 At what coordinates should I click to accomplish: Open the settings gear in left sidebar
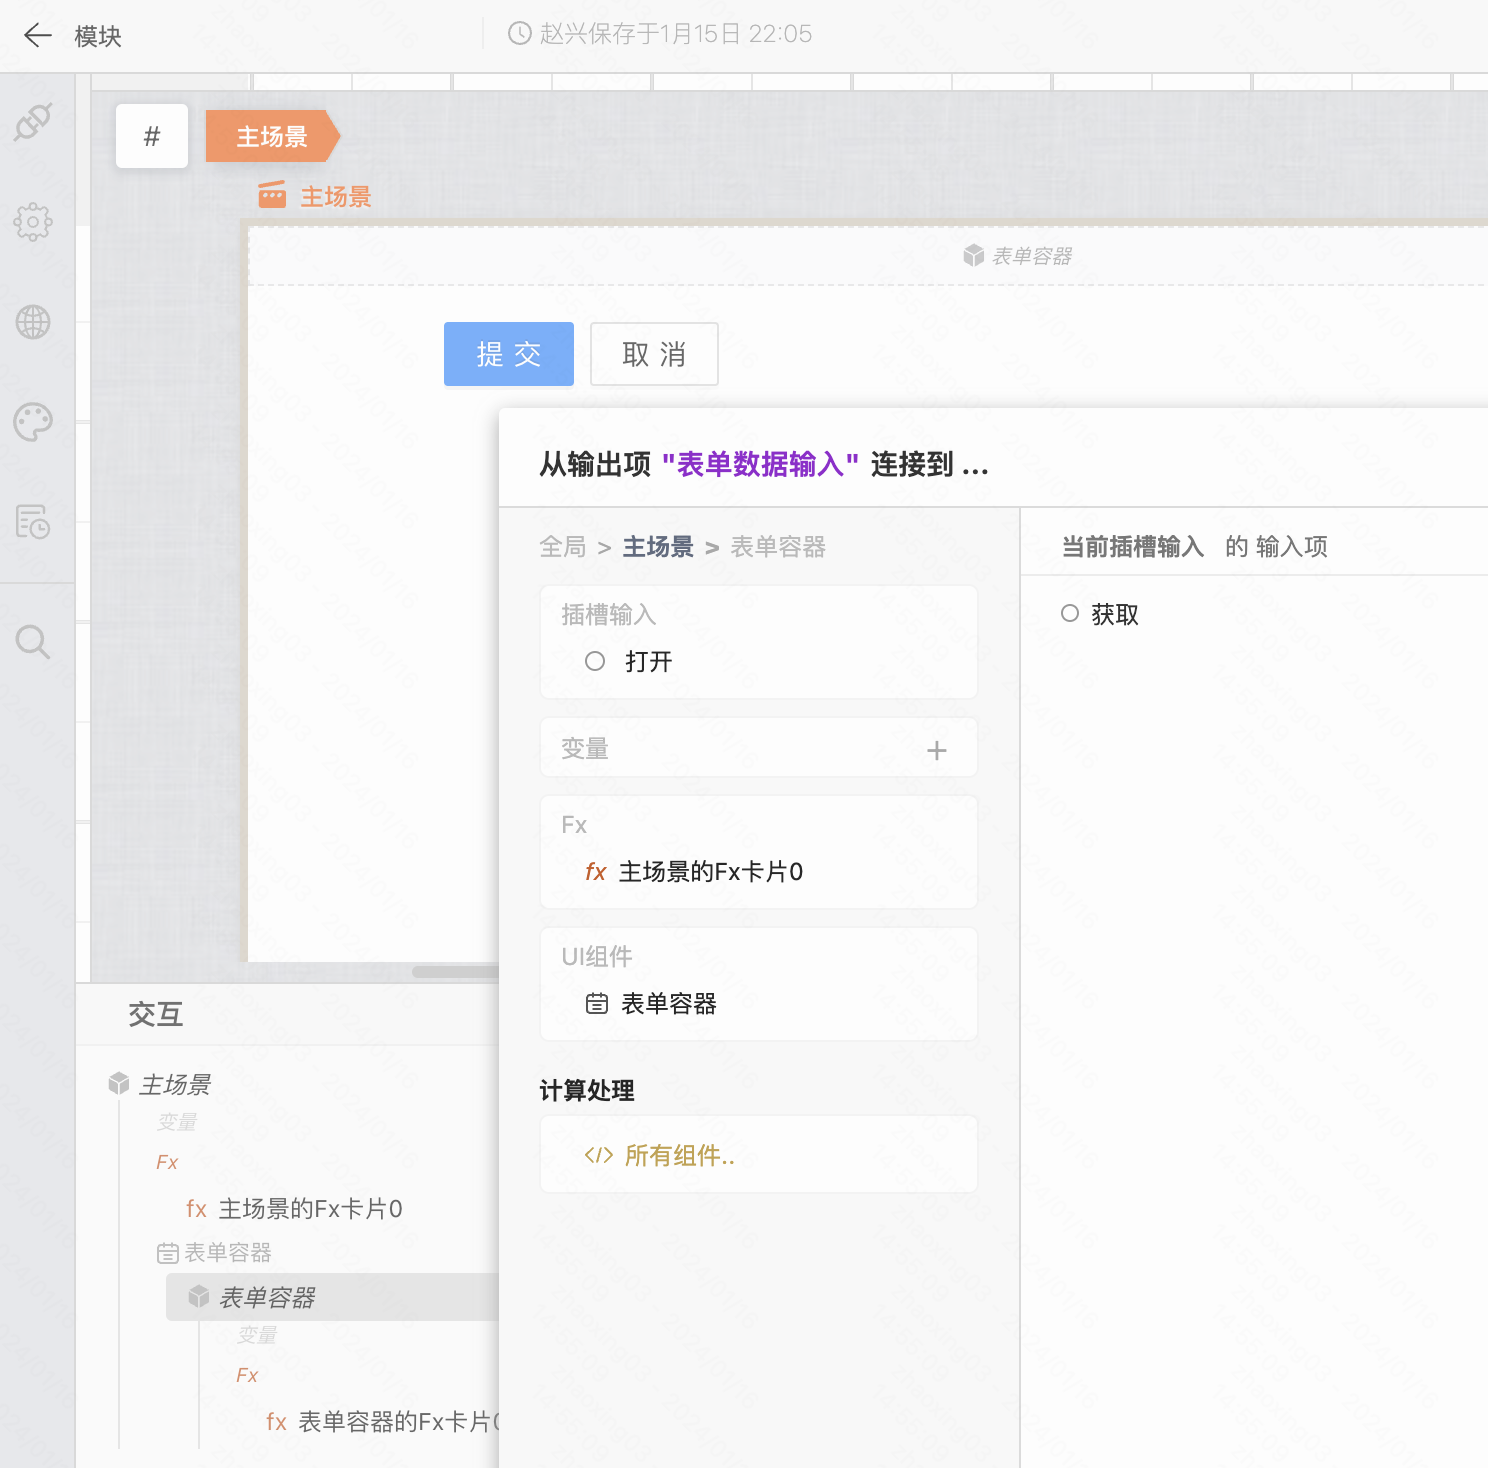[x=33, y=222]
